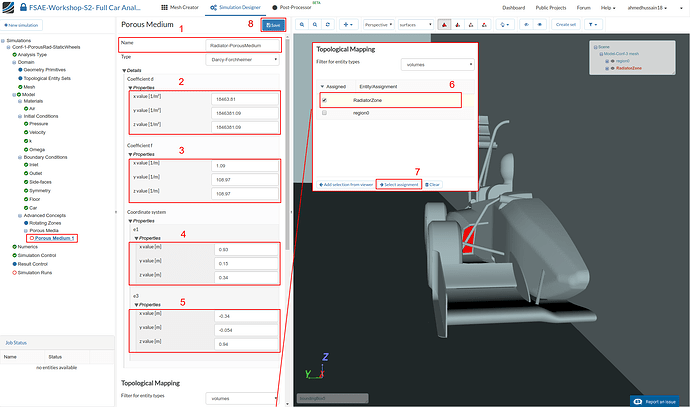Toggle RadiatorZone visibility eye in Scene tree

(x=611, y=67)
